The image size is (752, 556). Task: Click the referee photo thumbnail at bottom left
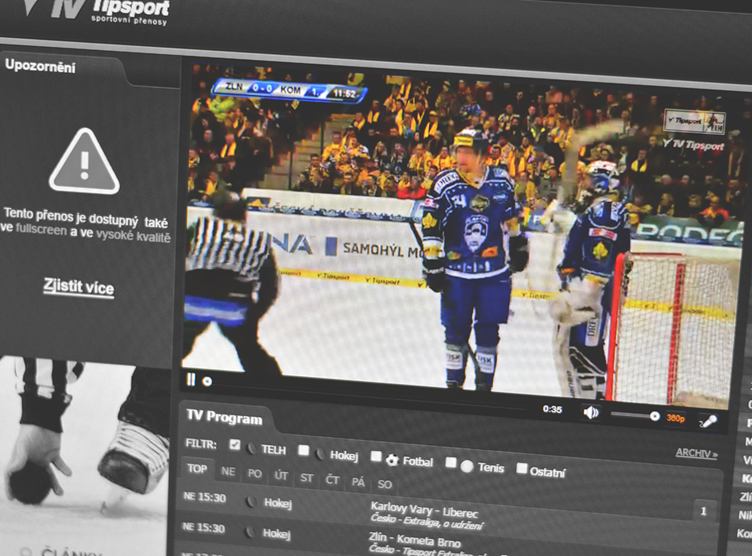84,456
